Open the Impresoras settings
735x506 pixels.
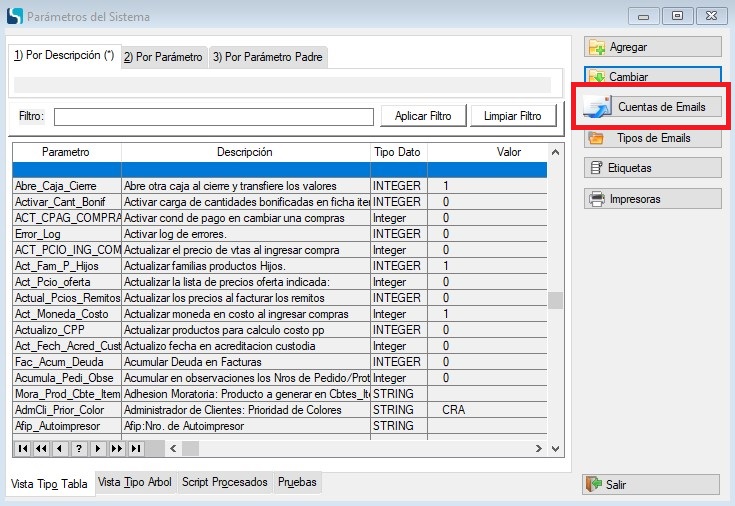652,199
